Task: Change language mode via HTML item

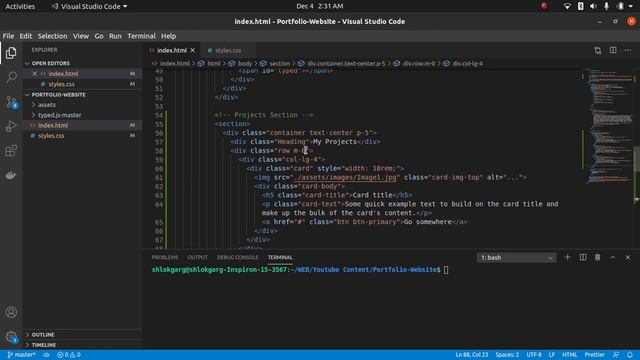Action: pyautogui.click(x=569, y=355)
